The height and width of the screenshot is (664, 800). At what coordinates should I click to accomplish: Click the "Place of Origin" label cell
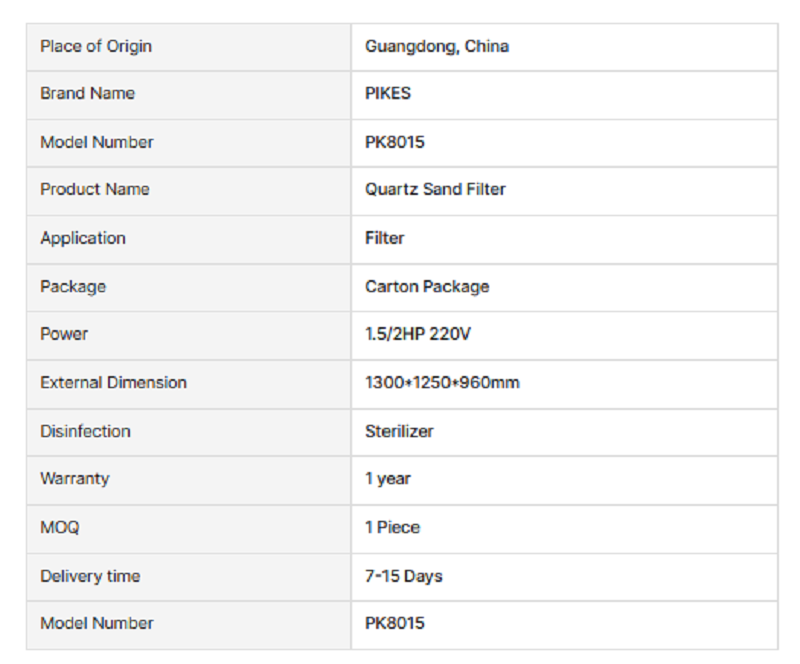coord(96,46)
